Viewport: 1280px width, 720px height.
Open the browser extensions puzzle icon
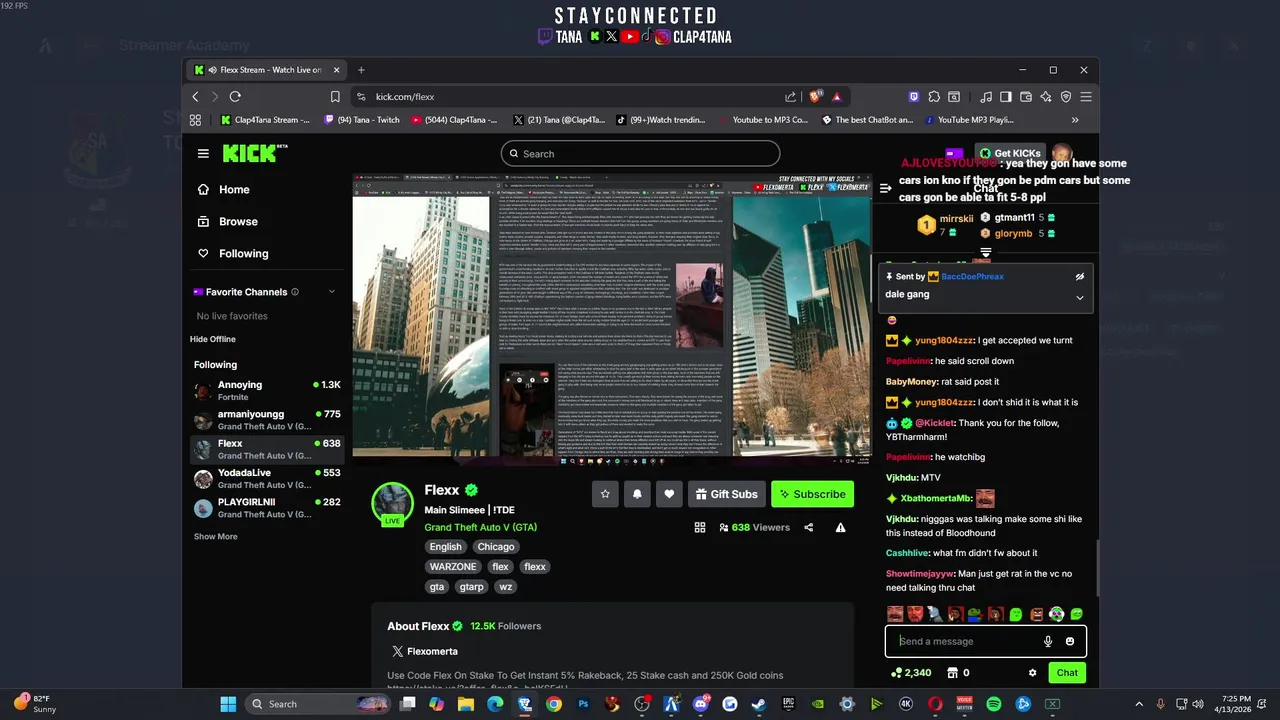point(934,97)
